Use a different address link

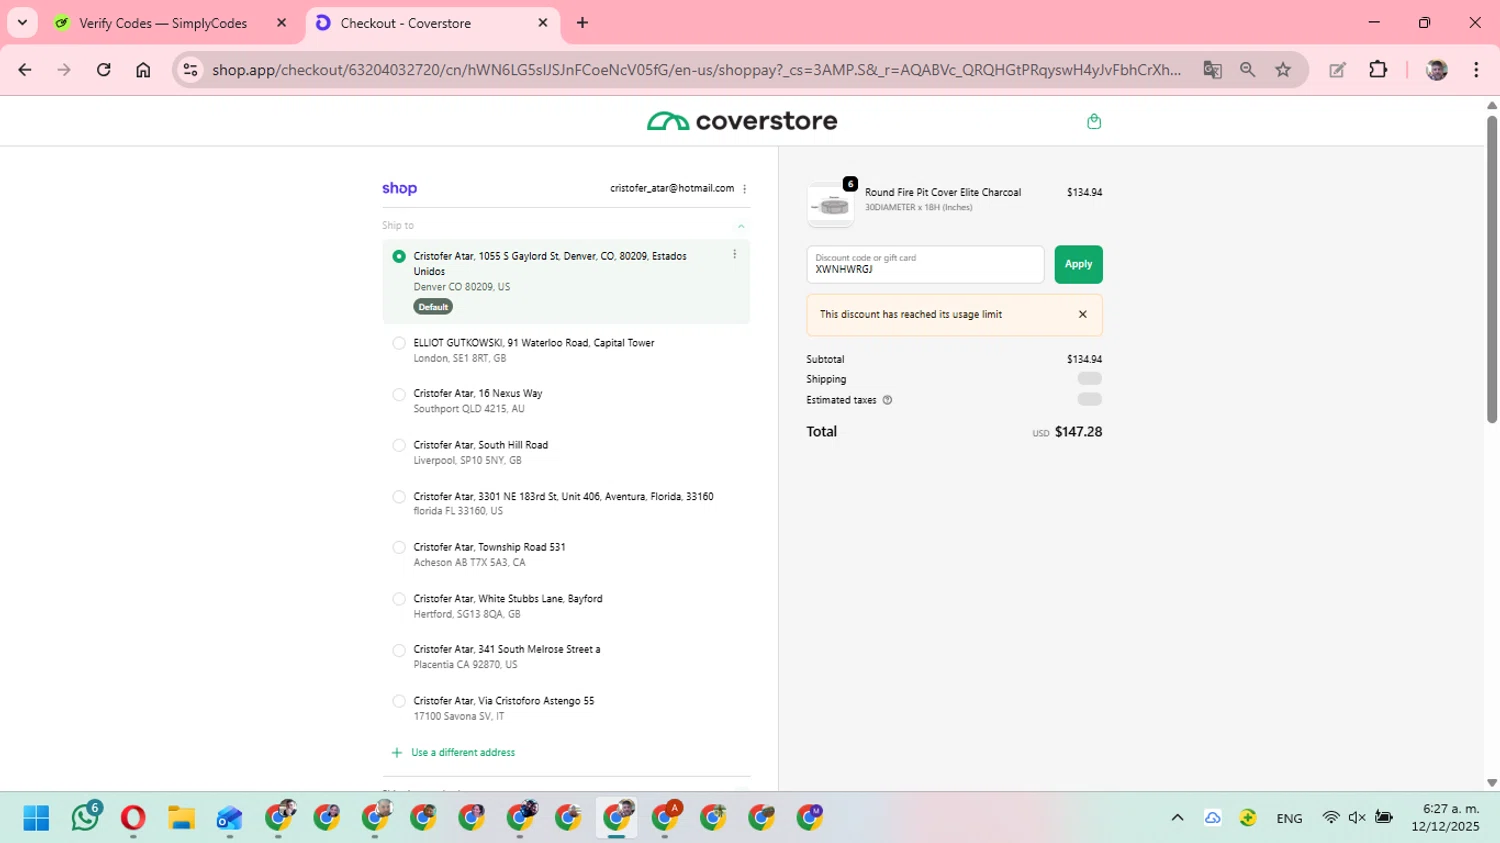pyautogui.click(x=453, y=752)
